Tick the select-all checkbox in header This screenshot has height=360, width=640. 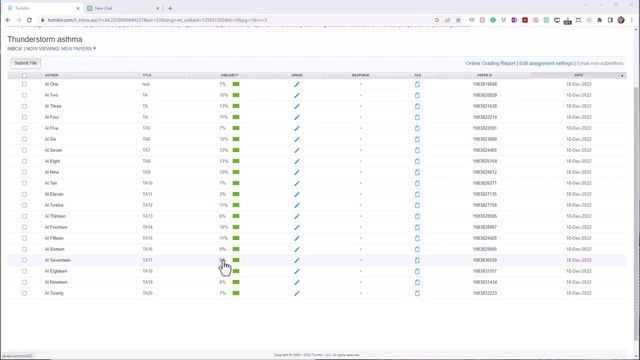coord(24,76)
